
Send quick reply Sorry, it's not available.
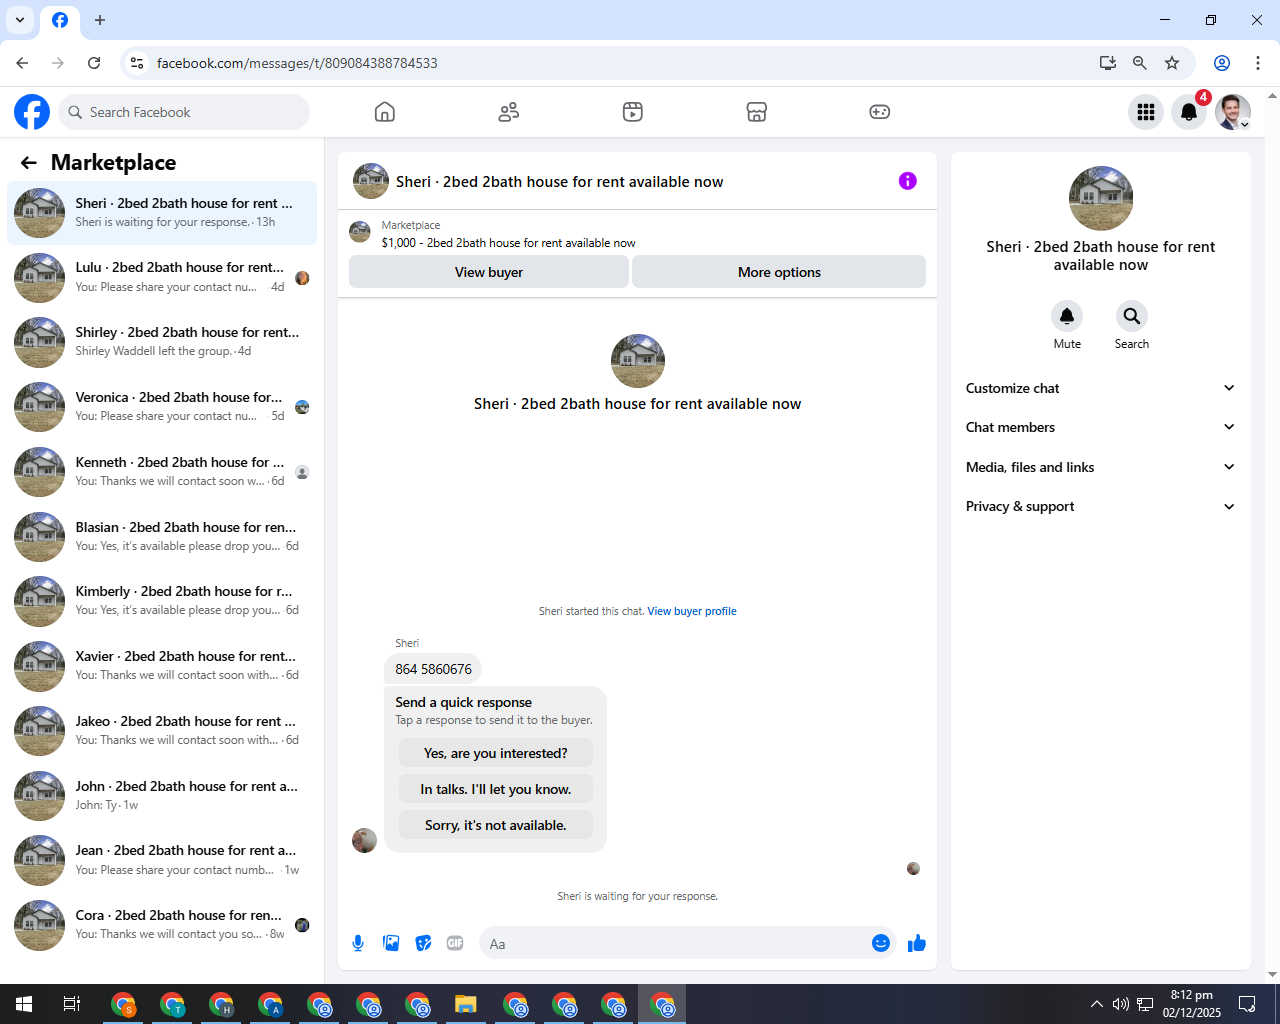click(495, 825)
